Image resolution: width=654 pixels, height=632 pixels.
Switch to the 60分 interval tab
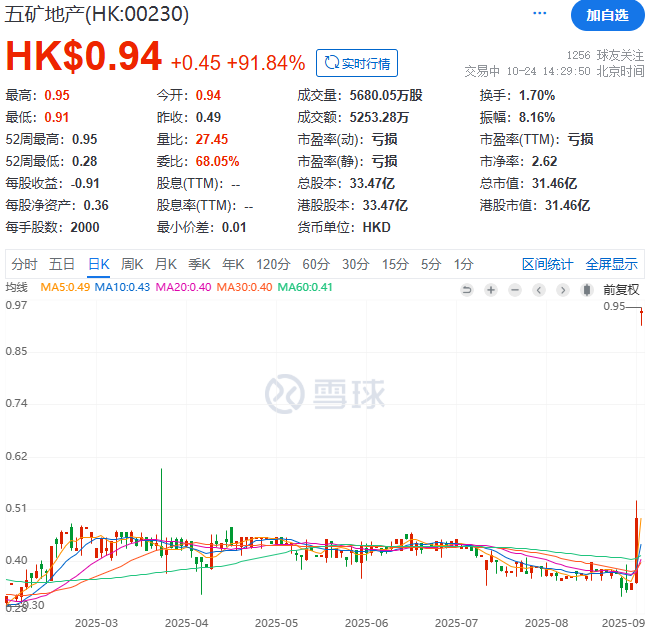click(x=316, y=264)
